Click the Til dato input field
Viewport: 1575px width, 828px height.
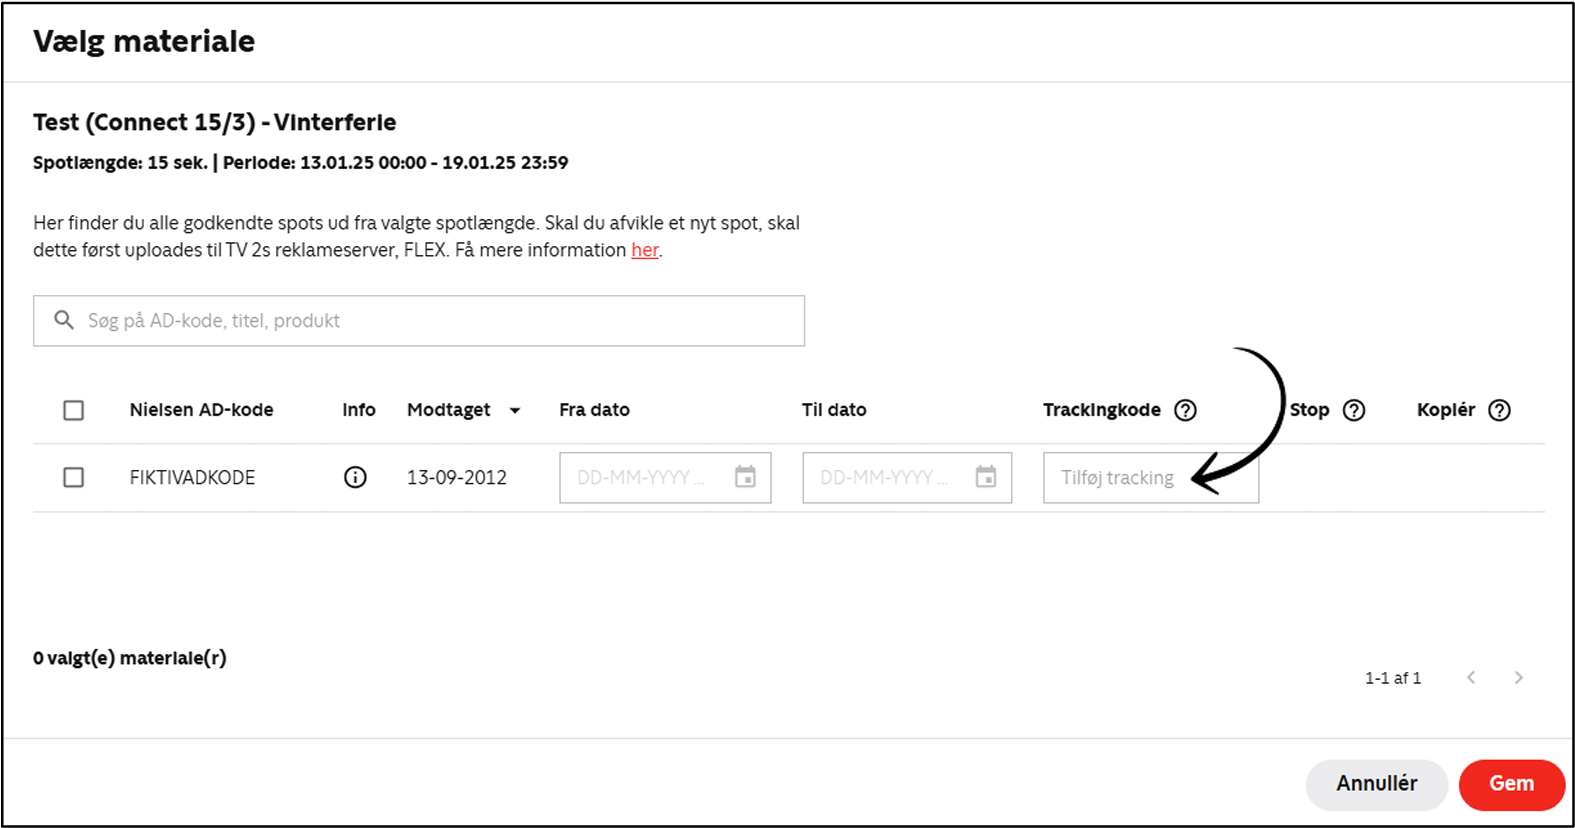907,477
